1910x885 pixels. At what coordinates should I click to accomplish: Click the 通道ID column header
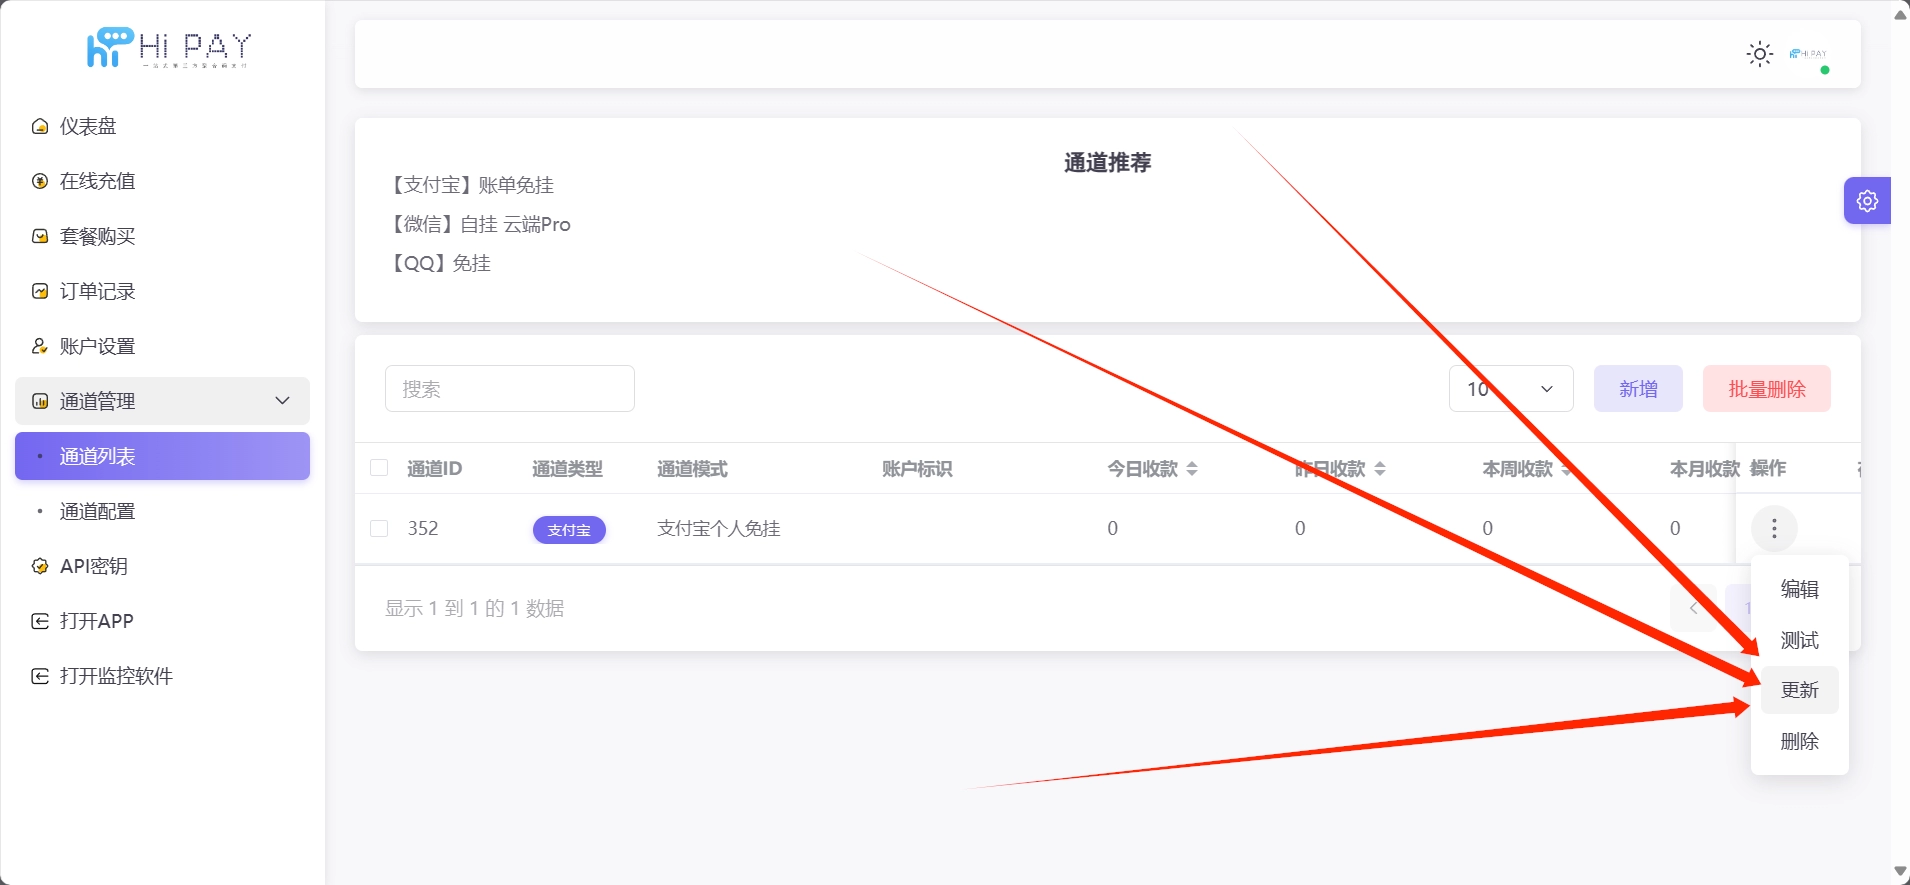(x=434, y=468)
